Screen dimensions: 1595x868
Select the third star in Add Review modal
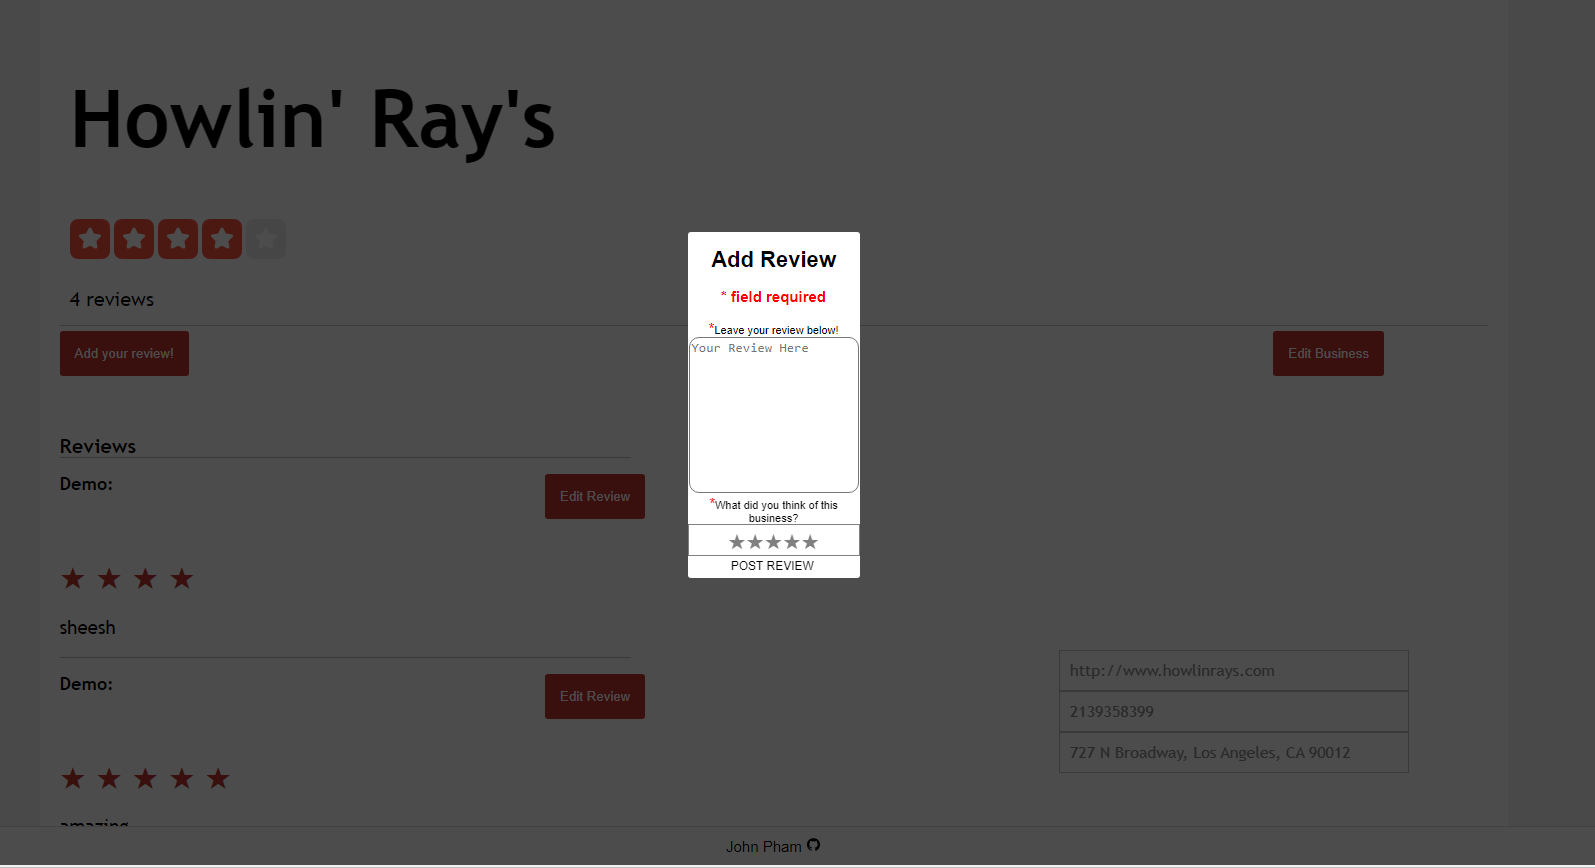[x=773, y=542]
